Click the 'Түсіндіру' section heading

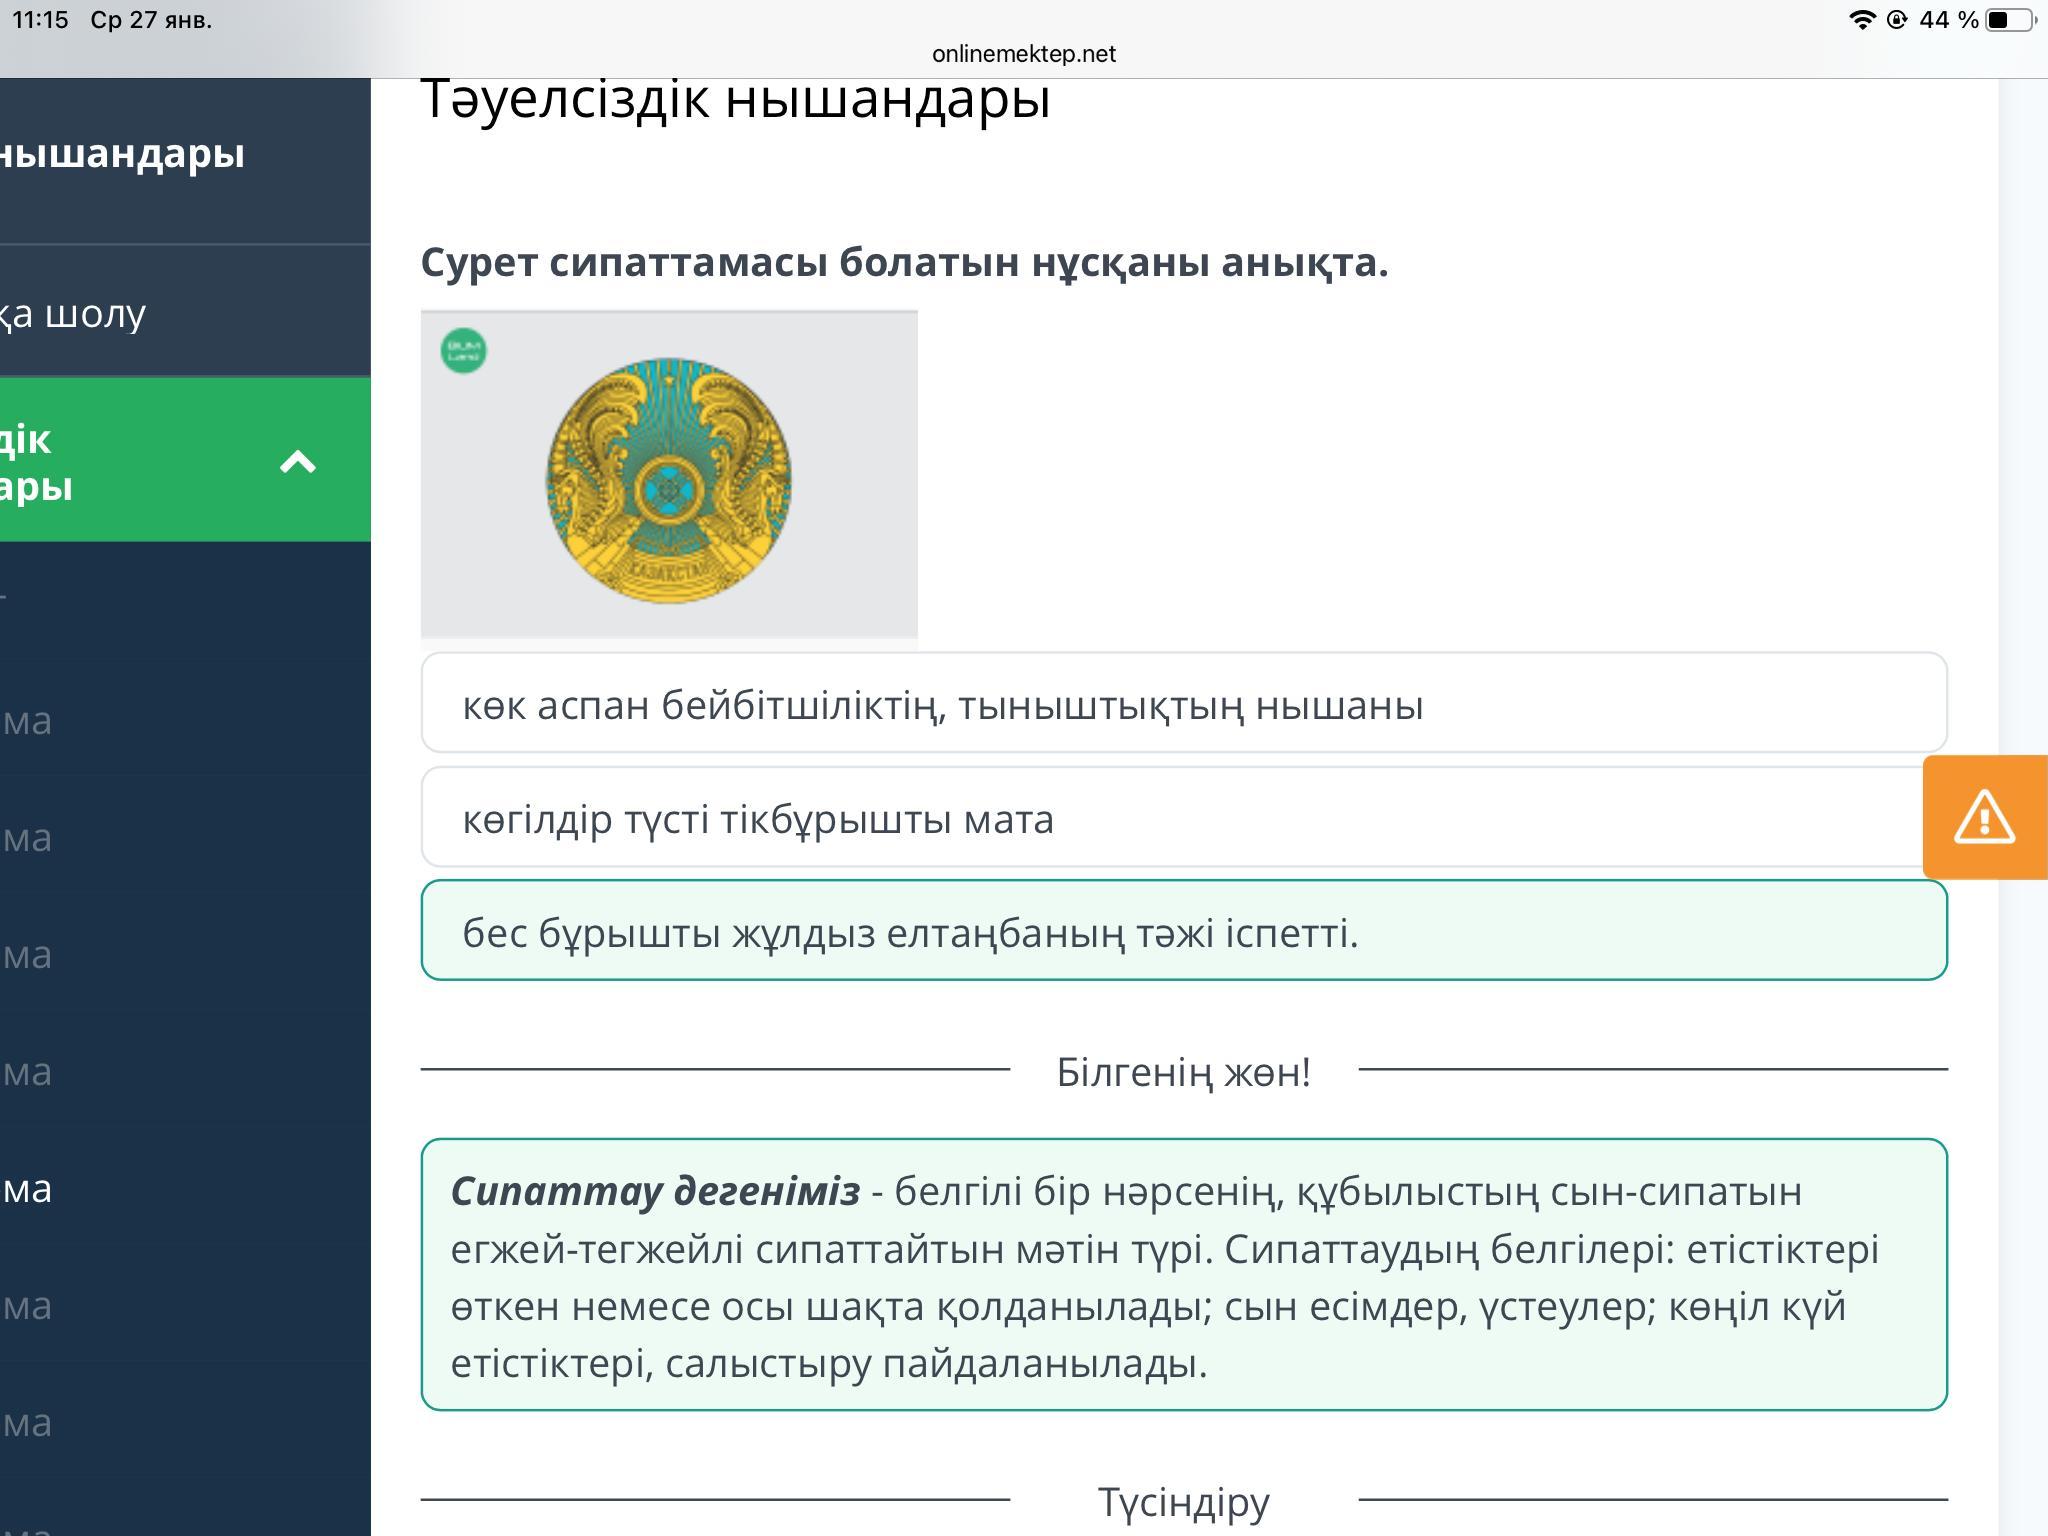click(x=1183, y=1502)
